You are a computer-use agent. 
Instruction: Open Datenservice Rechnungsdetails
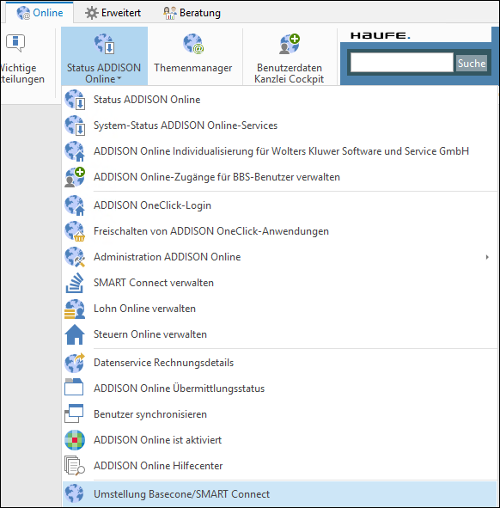click(x=280, y=362)
